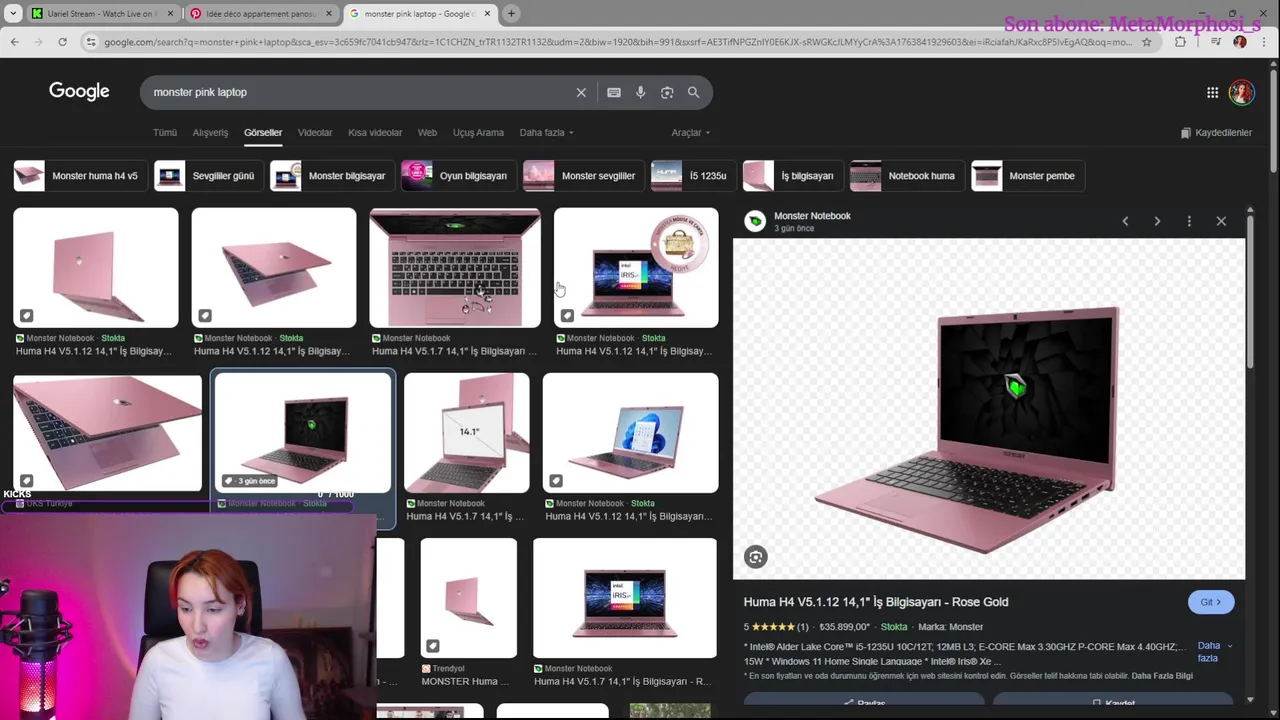Switch to the Videolar tab
The image size is (1280, 720).
pos(314,132)
